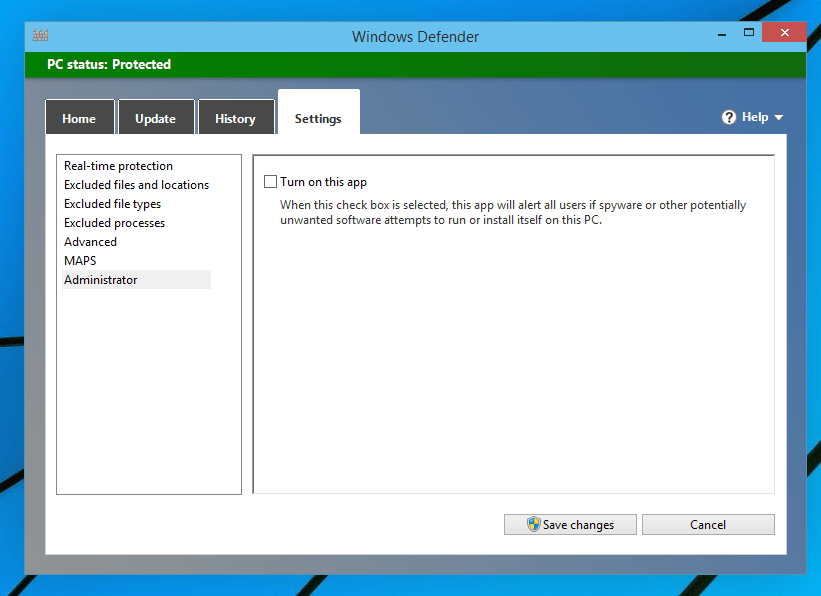Click the Cancel button

tap(708, 524)
